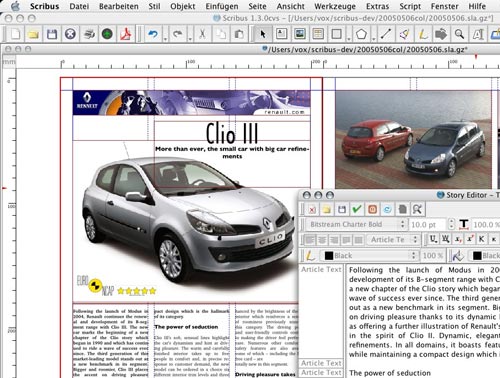Save document with the floppy disk icon

pos(52,34)
